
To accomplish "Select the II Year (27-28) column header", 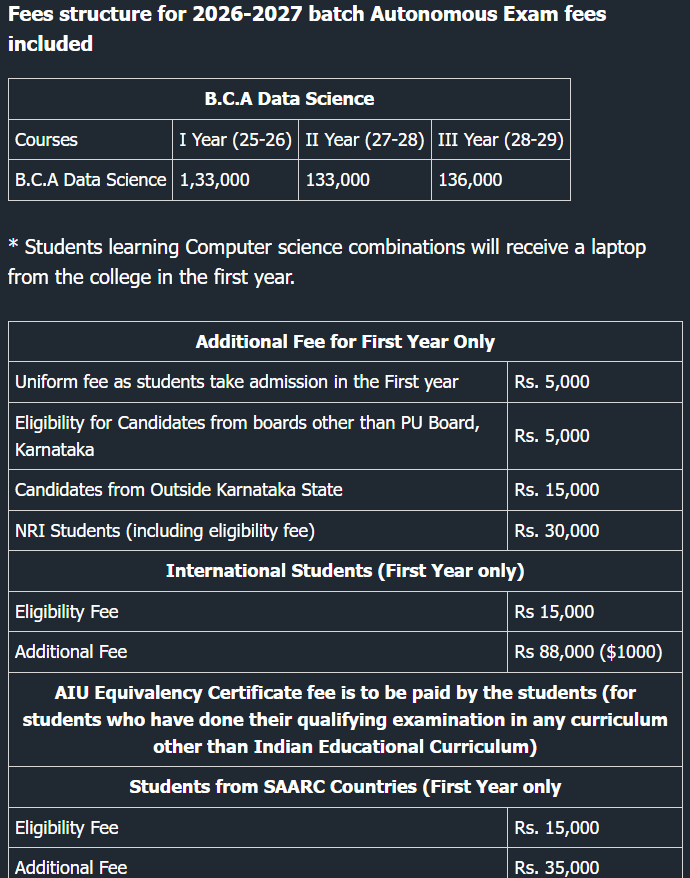I will click(365, 140).
